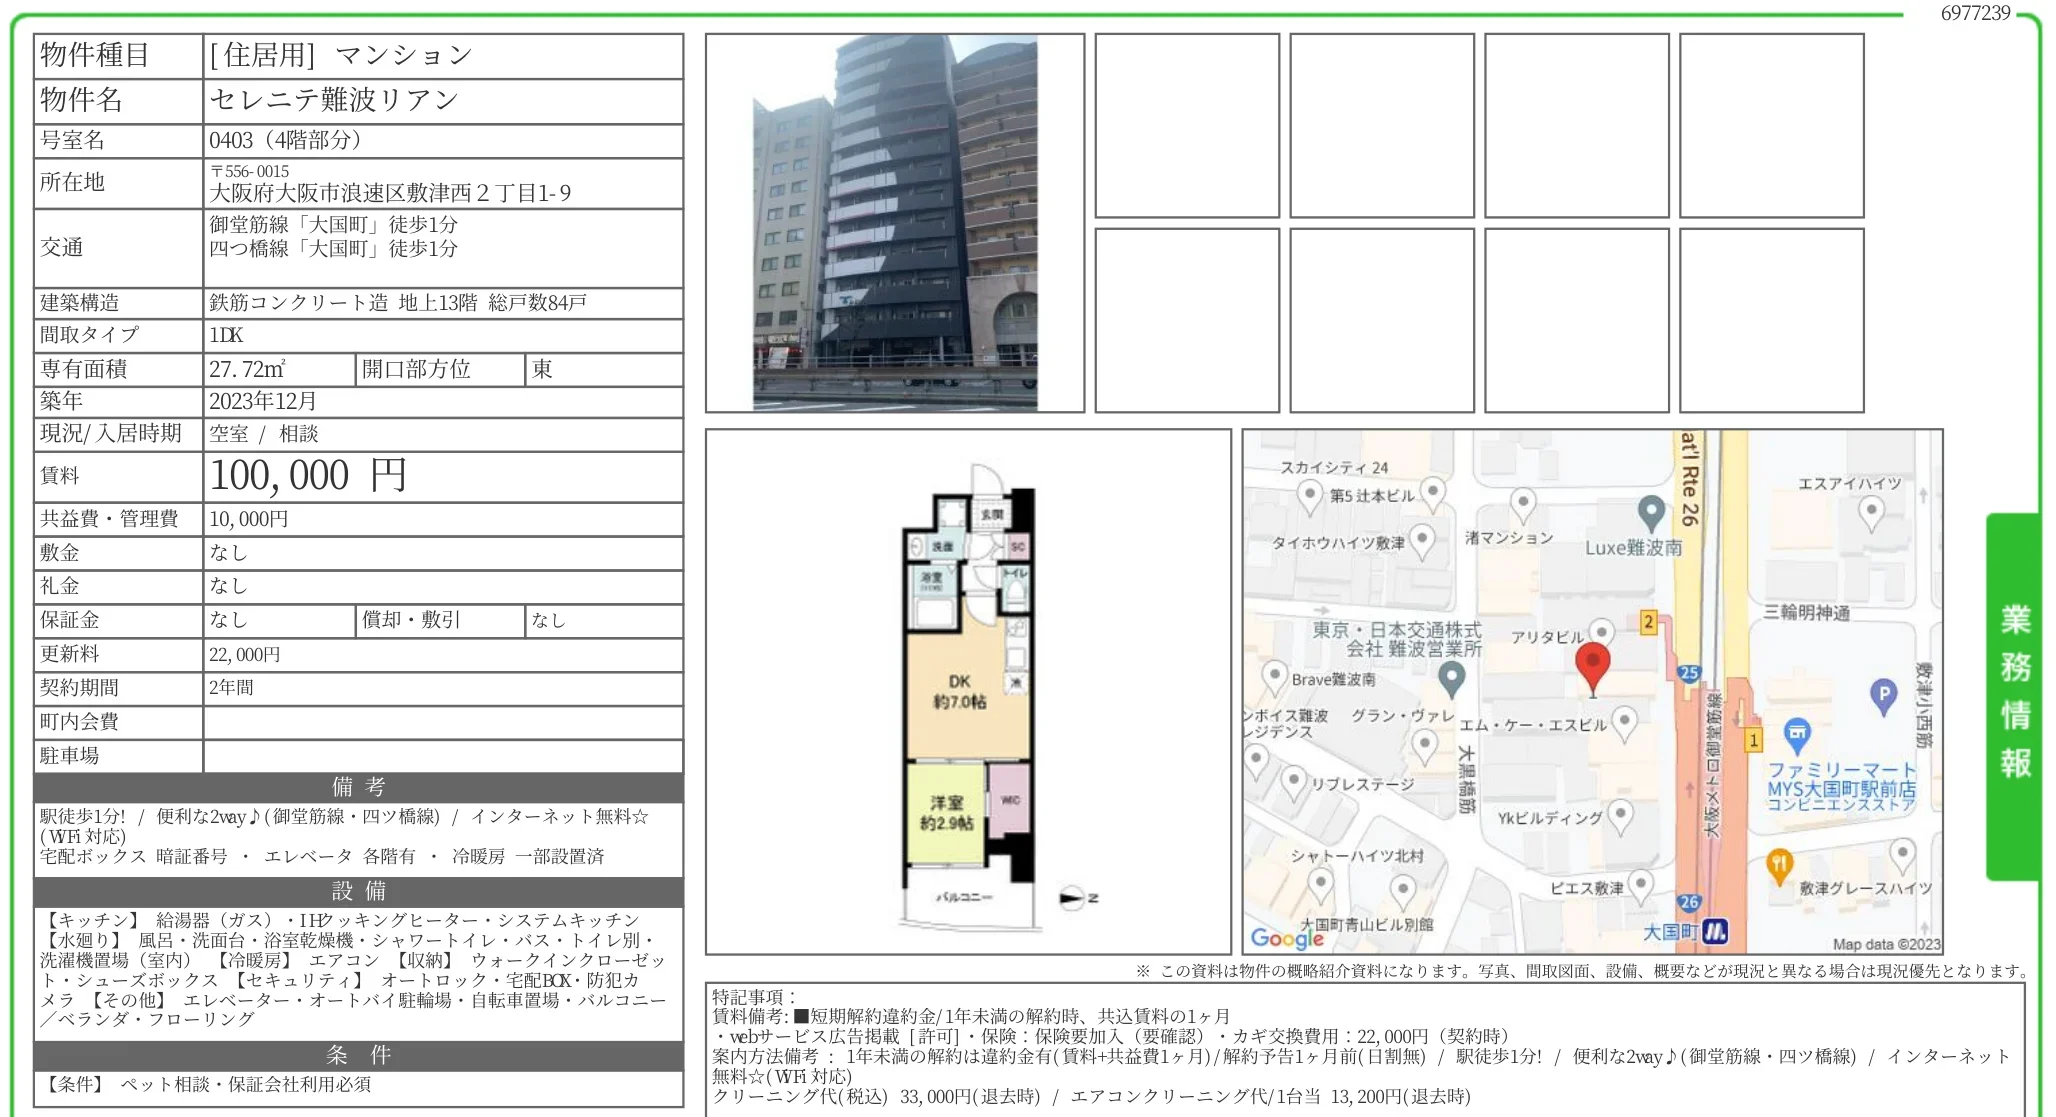This screenshot has width=2056, height=1117.
Task: Click the Route 25 highway shield
Action: tap(1688, 671)
